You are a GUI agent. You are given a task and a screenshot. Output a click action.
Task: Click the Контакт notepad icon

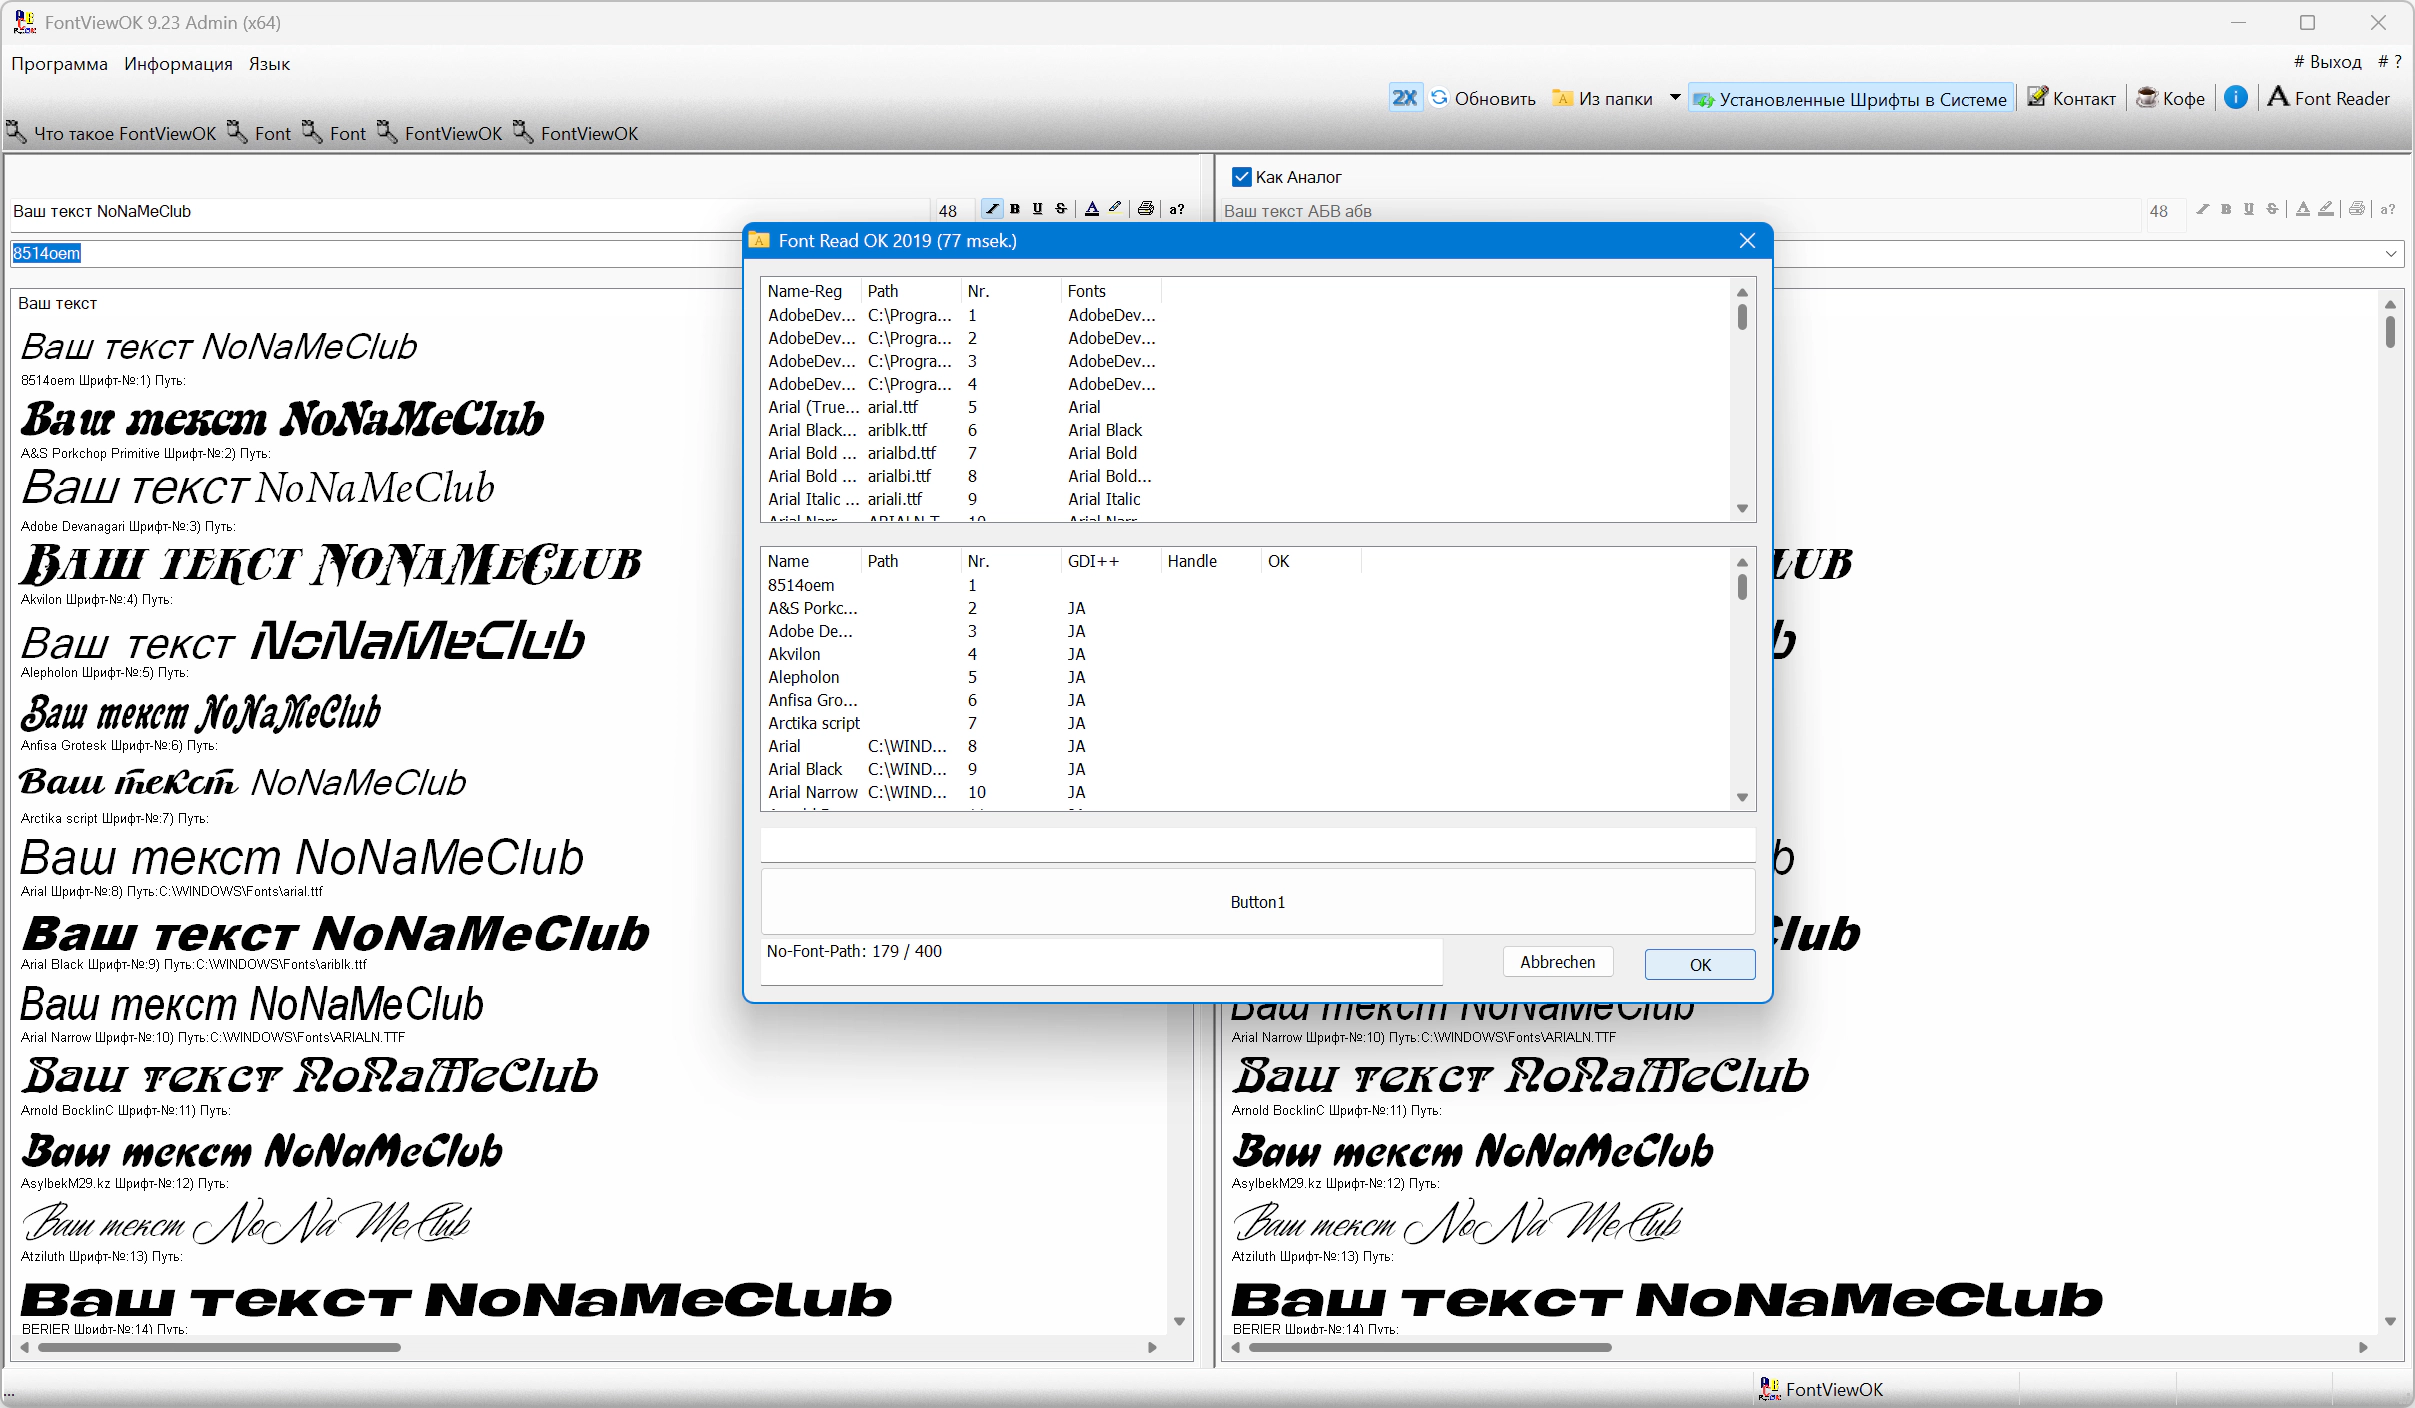pos(2037,98)
